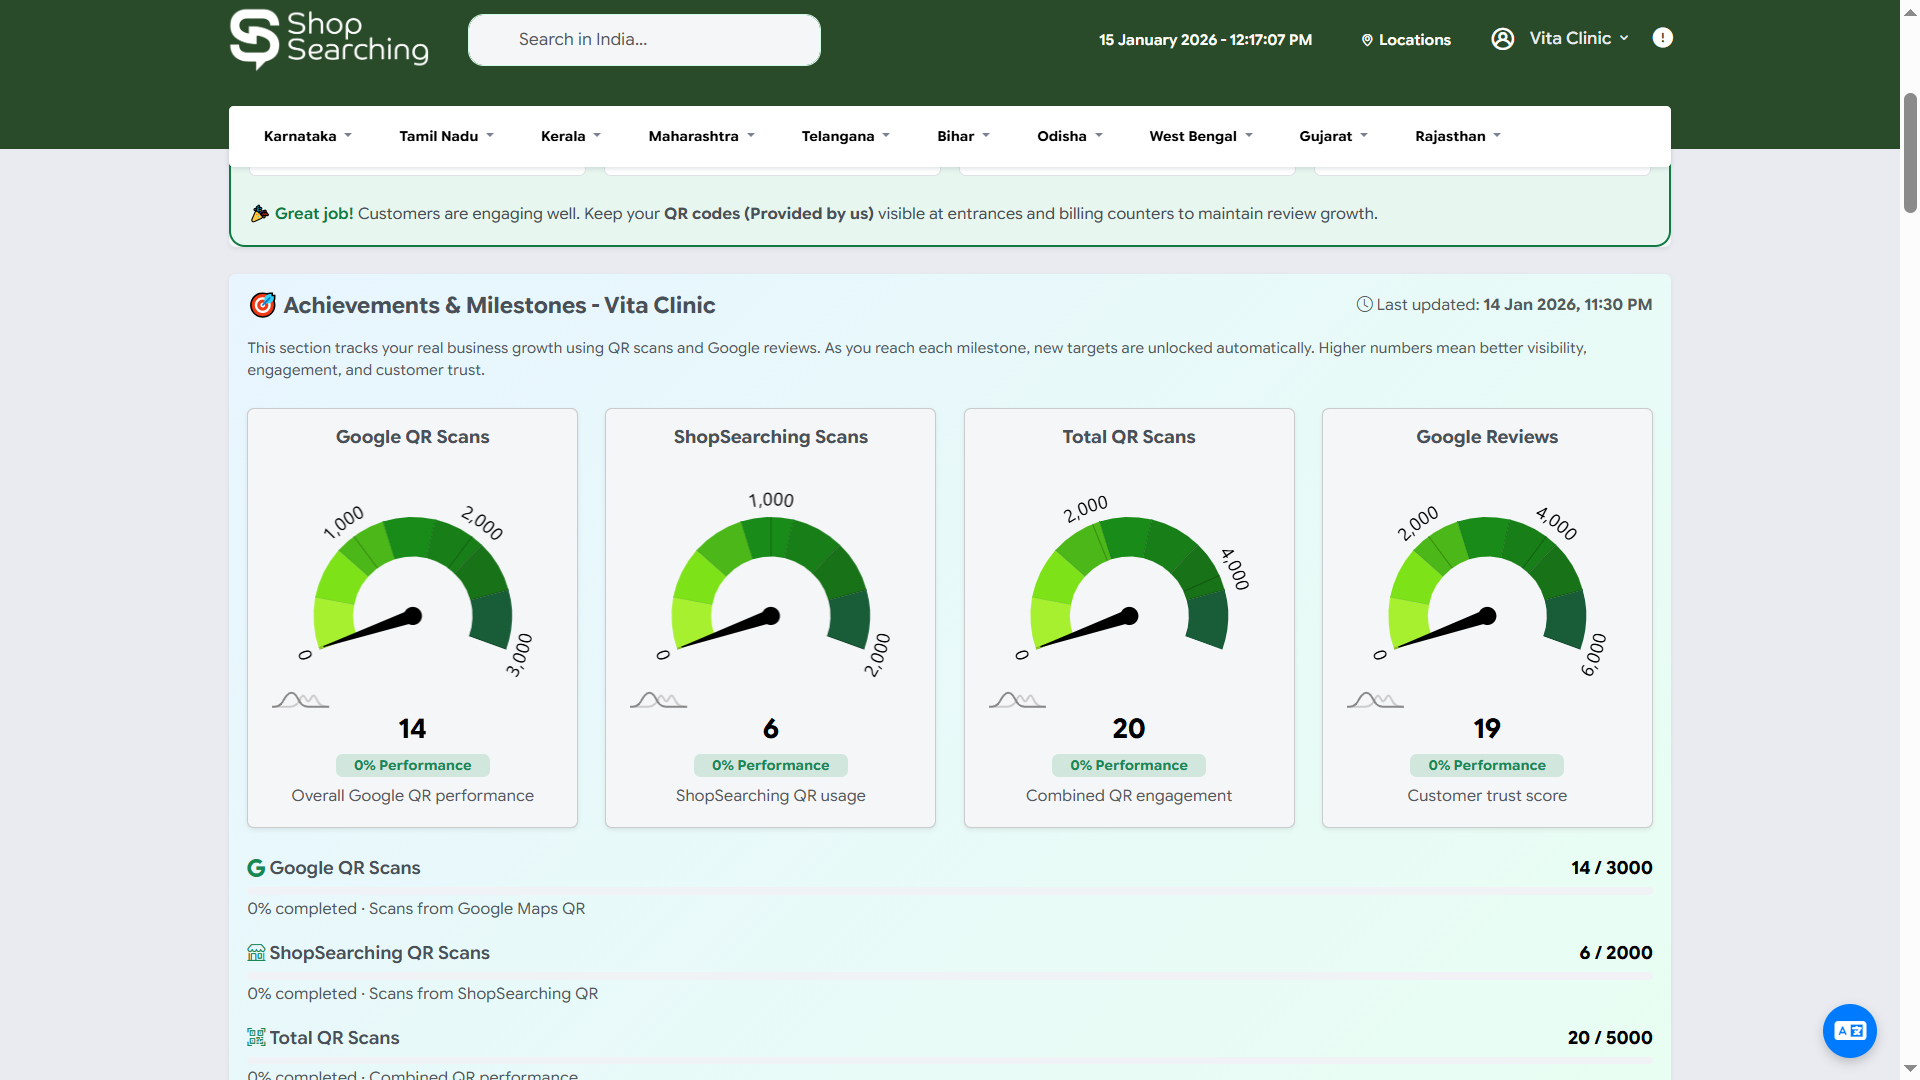Click the exclamation alert icon in header
This screenshot has height=1080, width=1920.
1662,38
